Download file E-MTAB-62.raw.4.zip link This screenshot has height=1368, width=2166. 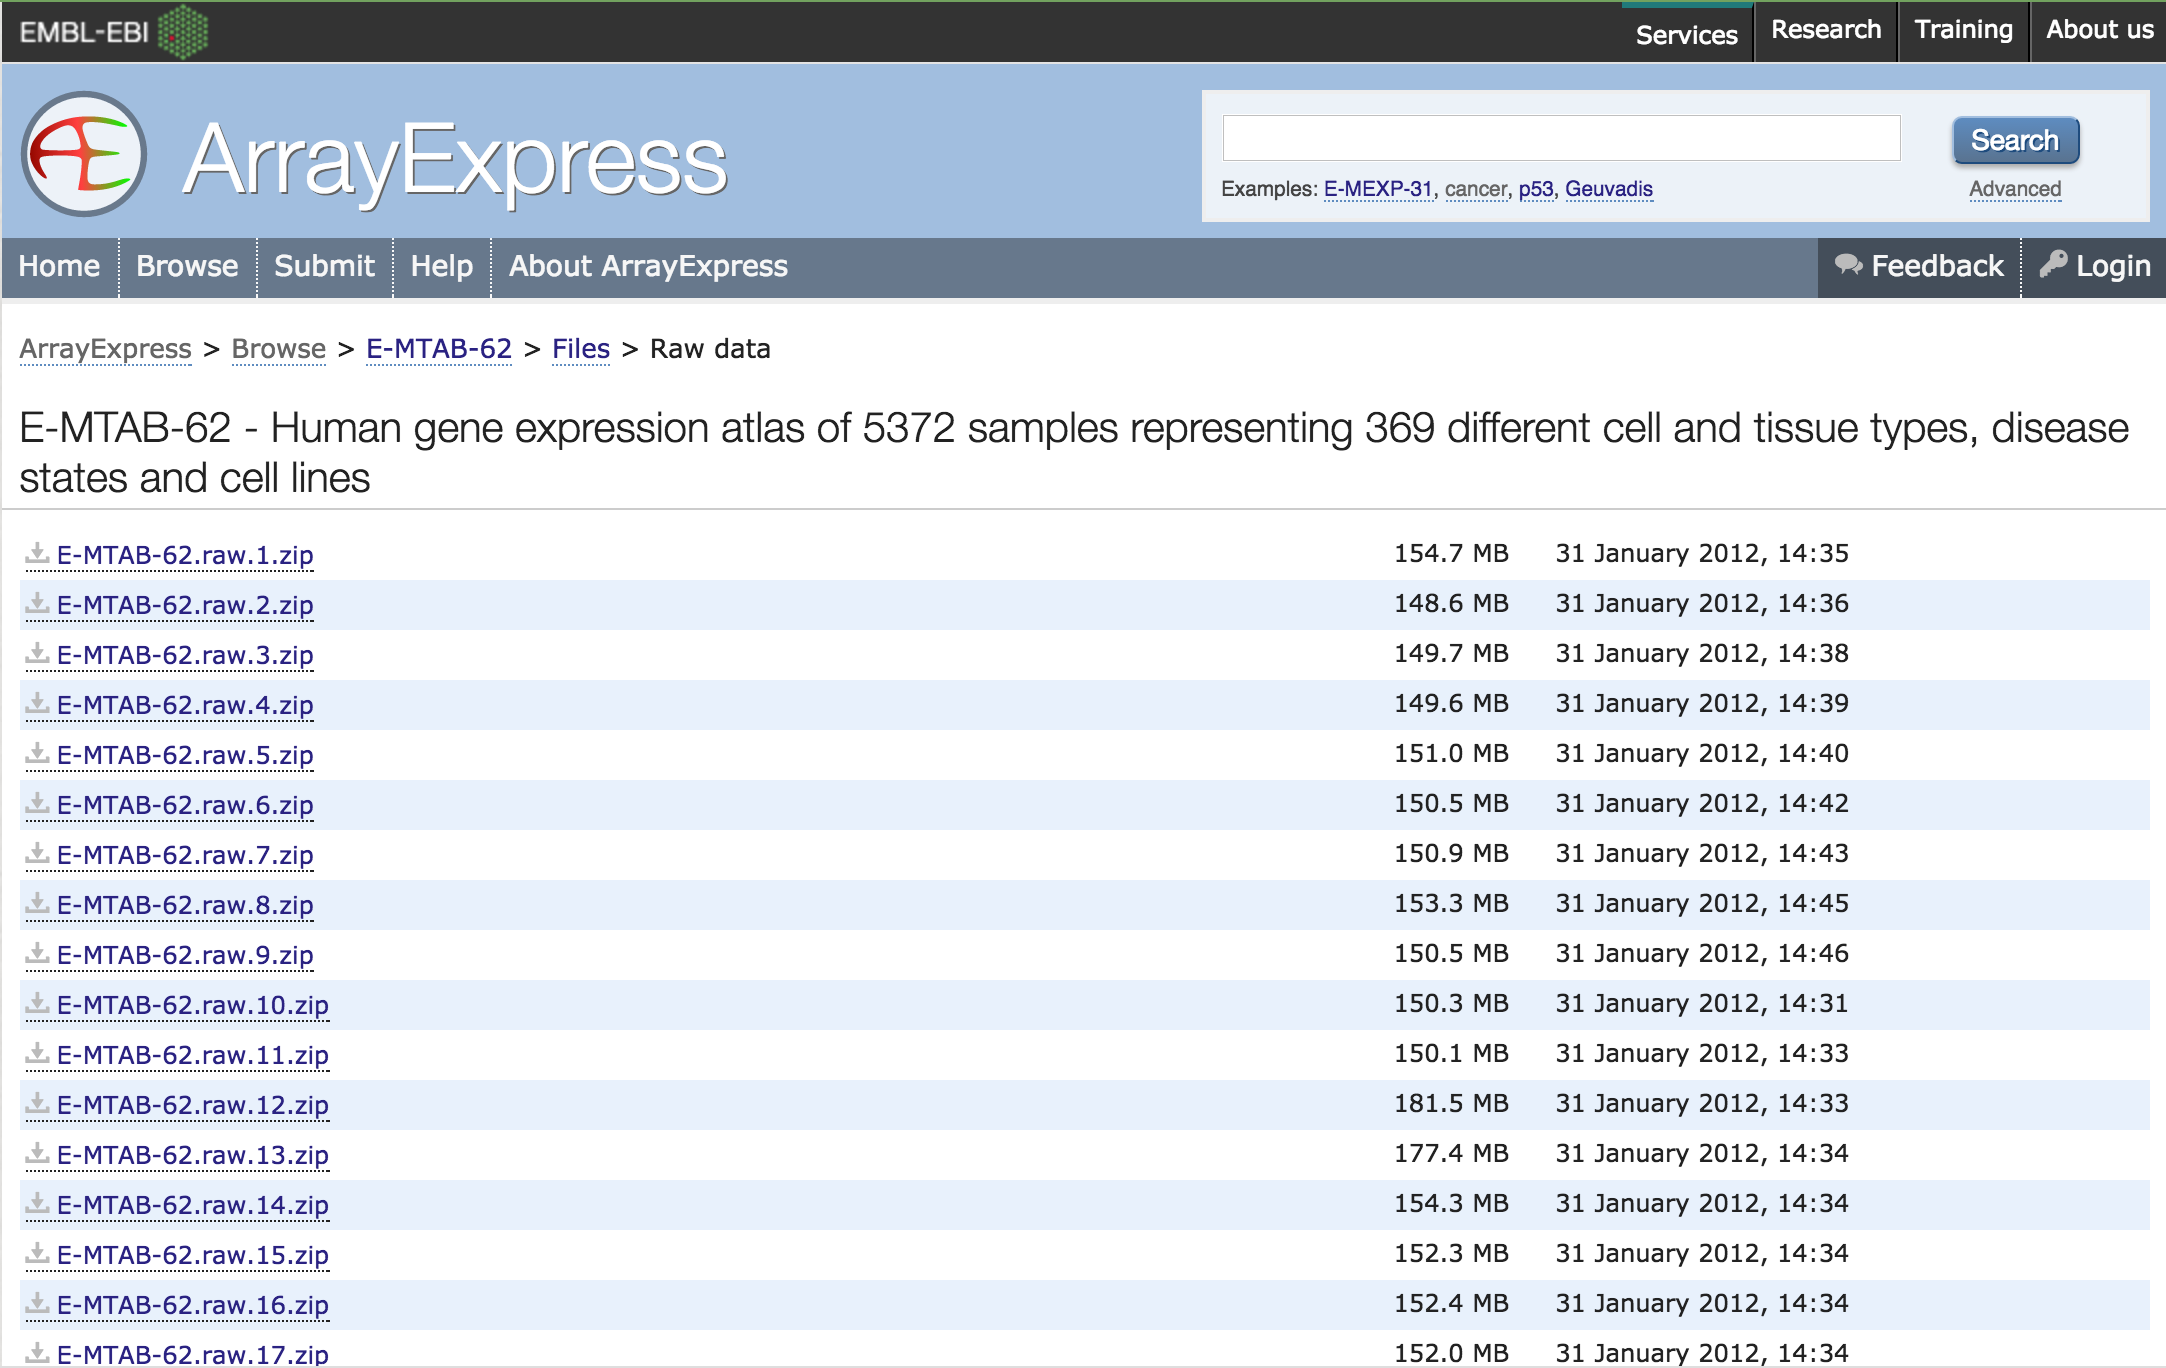pos(185,705)
